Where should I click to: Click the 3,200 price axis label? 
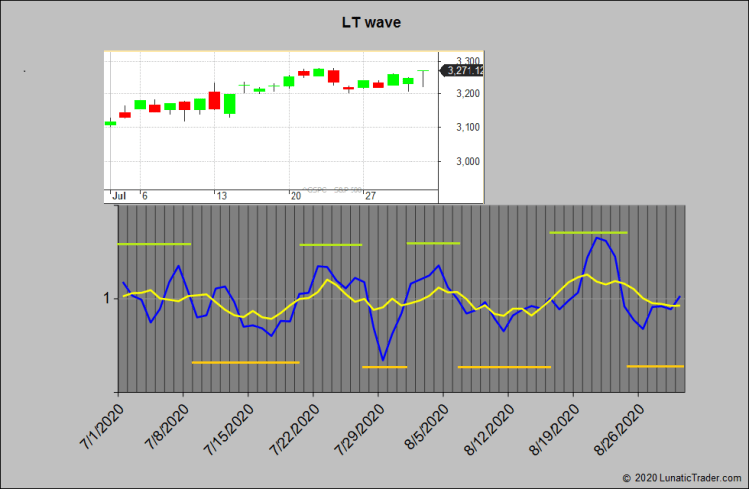coord(465,93)
